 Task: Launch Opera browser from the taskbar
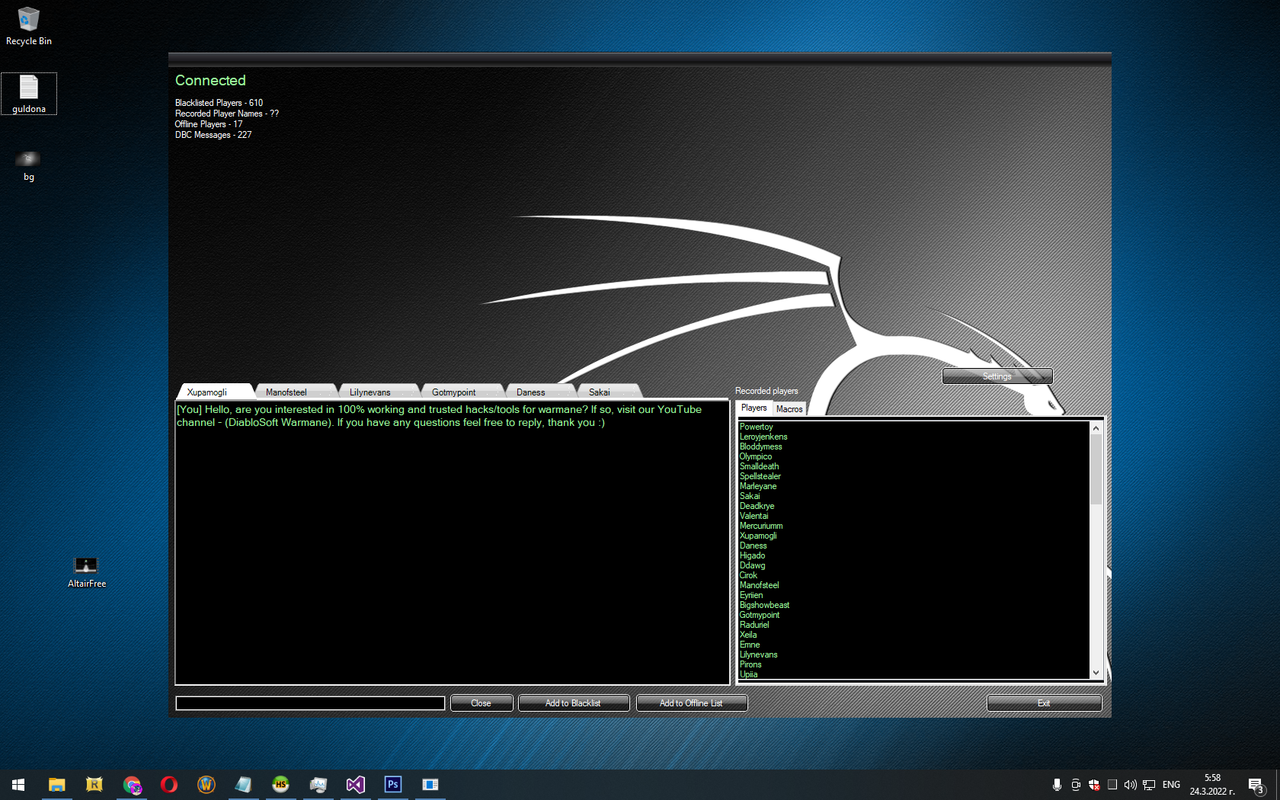pyautogui.click(x=169, y=785)
